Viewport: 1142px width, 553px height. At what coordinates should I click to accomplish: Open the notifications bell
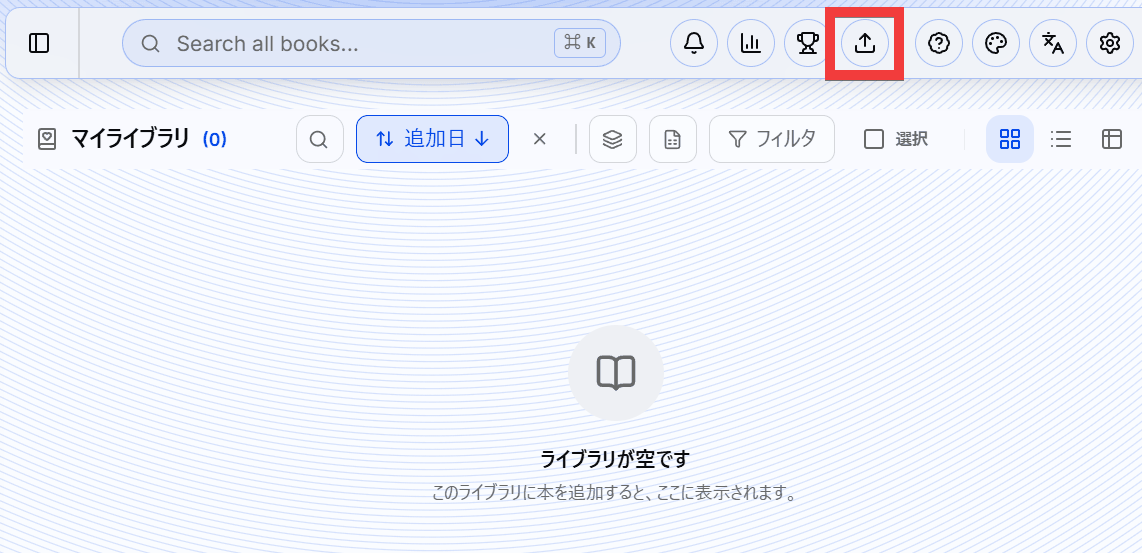coord(694,44)
